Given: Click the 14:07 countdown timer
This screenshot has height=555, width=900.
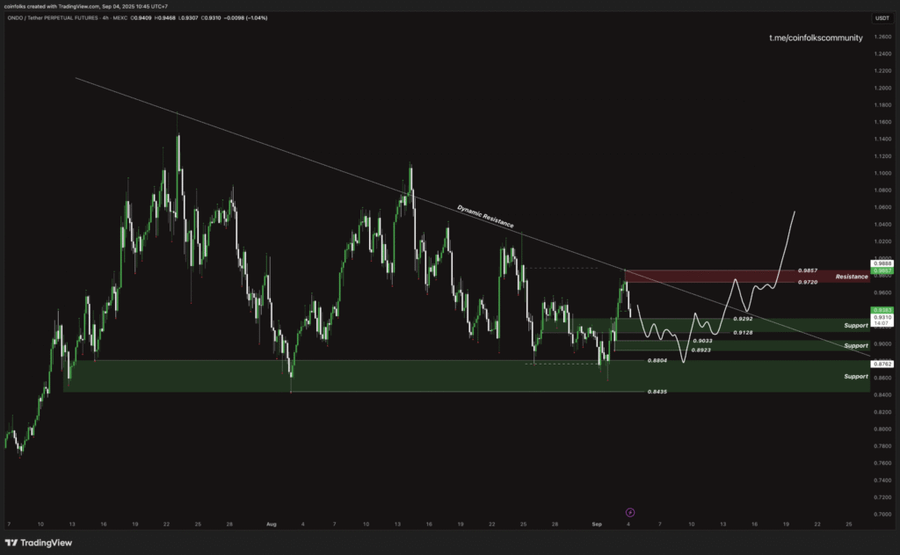Looking at the screenshot, I should [882, 324].
